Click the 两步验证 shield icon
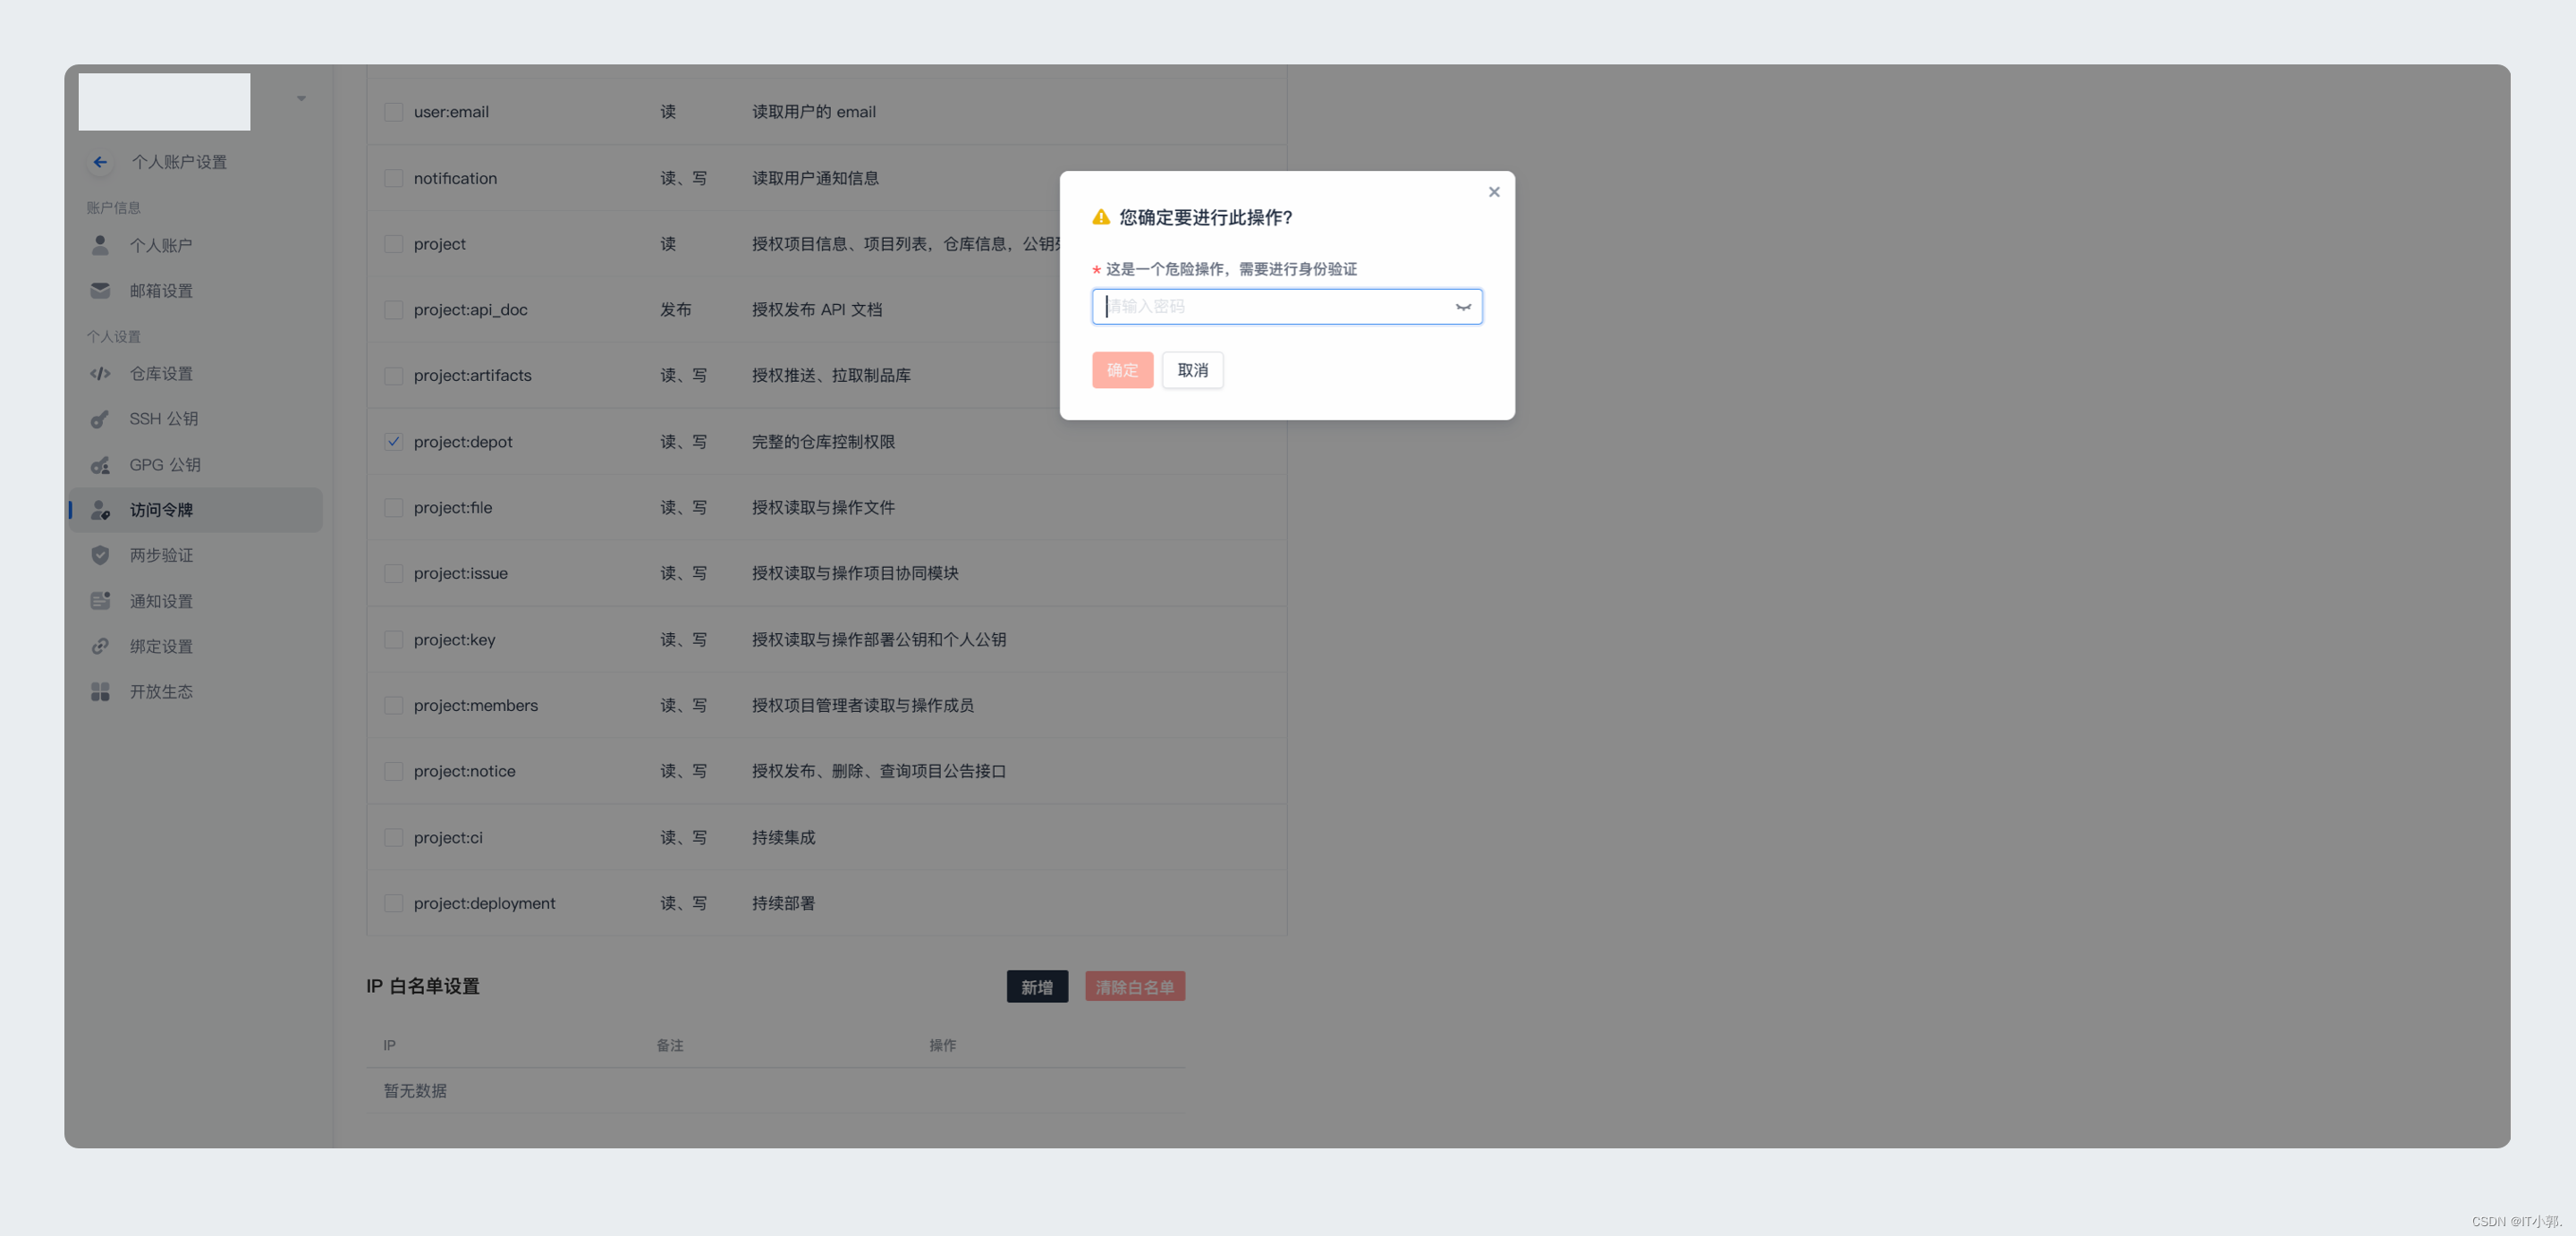 (100, 555)
